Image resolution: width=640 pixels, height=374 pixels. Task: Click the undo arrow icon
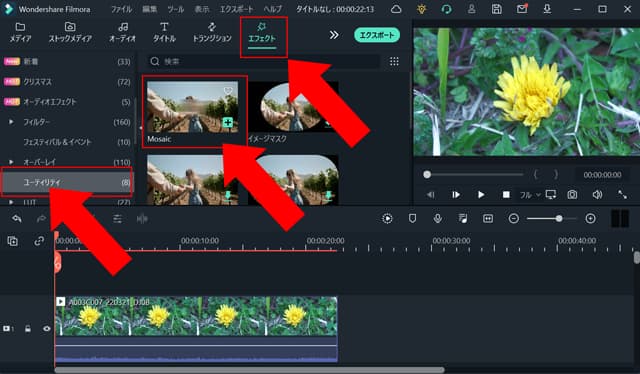(17, 219)
